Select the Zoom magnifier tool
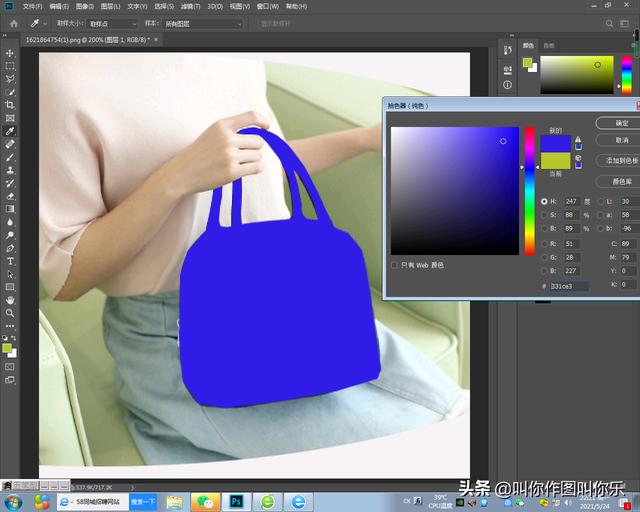Image resolution: width=640 pixels, height=512 pixels. [10, 313]
